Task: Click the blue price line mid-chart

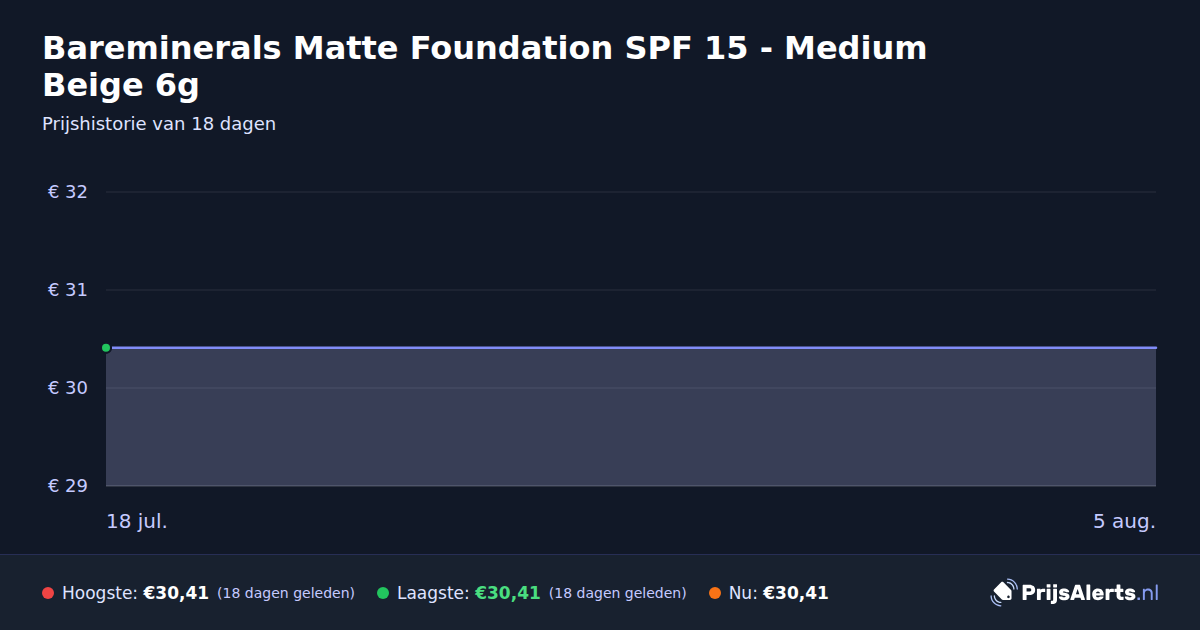Action: (x=631, y=348)
